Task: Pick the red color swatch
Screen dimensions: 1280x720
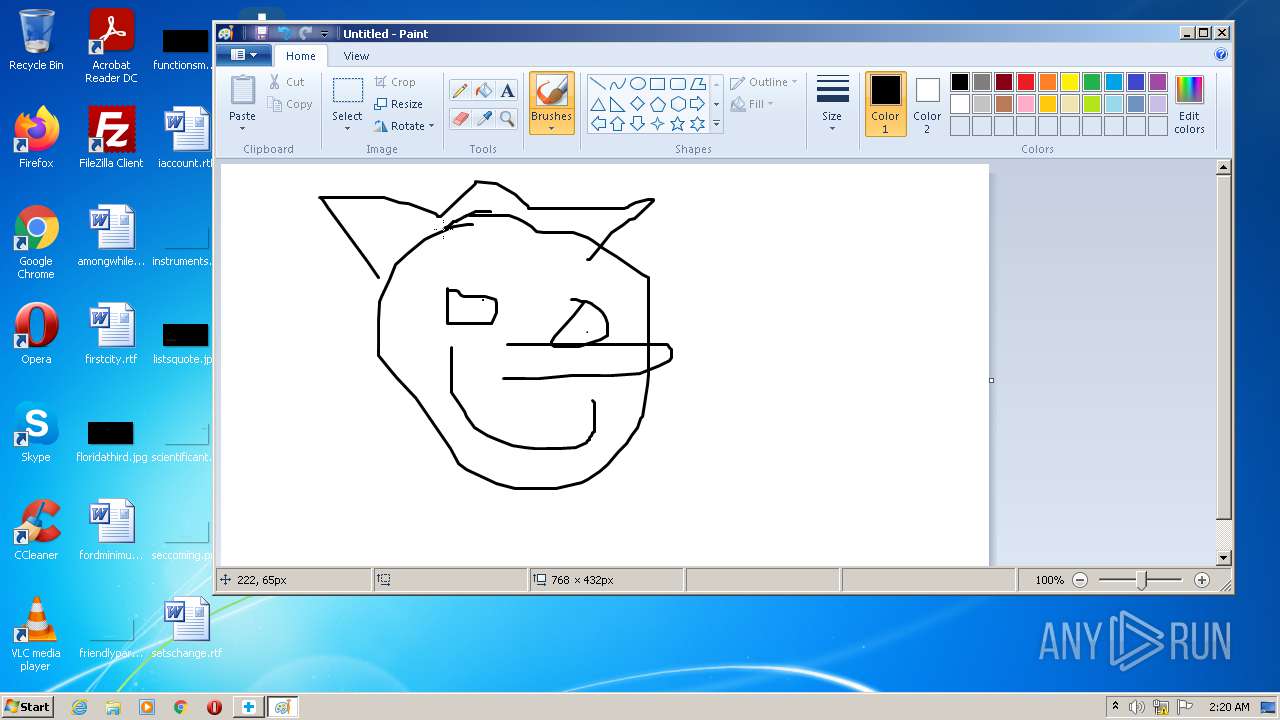Action: coord(1026,82)
